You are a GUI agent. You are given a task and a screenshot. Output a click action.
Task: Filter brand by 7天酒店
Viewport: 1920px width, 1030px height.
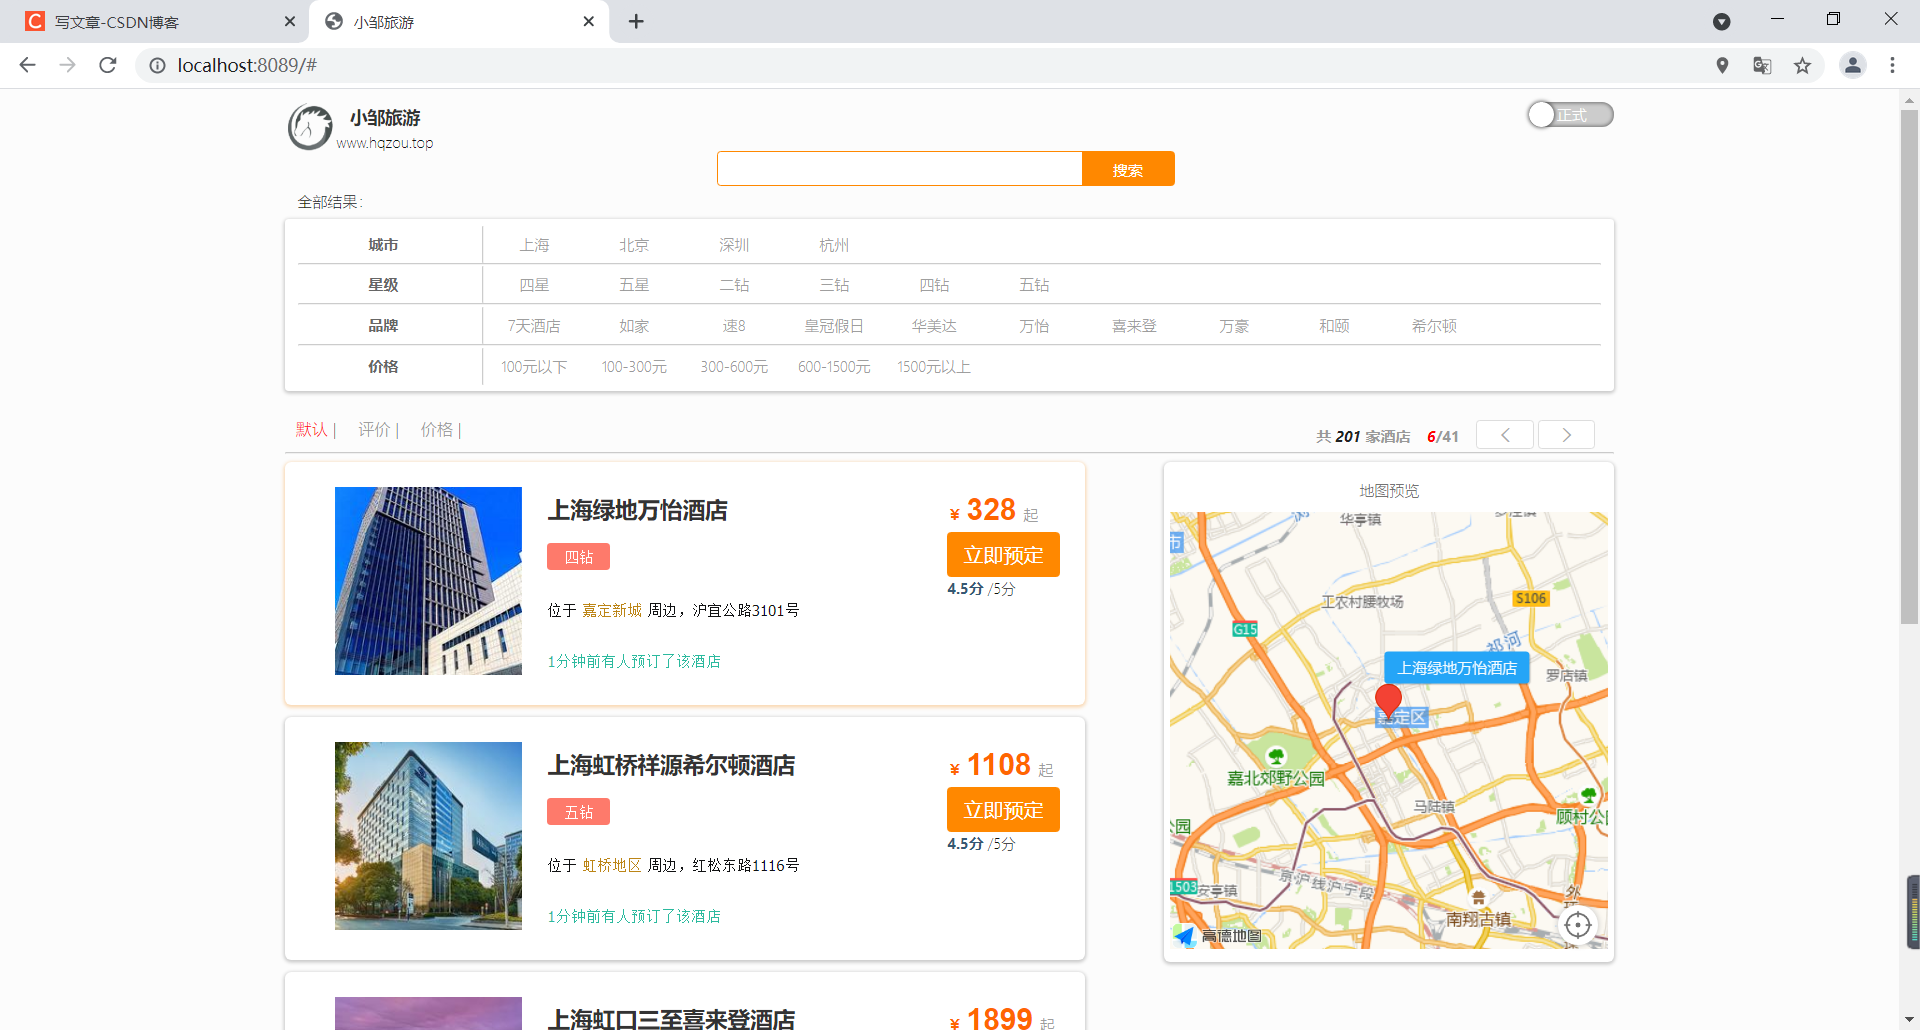[x=534, y=326]
